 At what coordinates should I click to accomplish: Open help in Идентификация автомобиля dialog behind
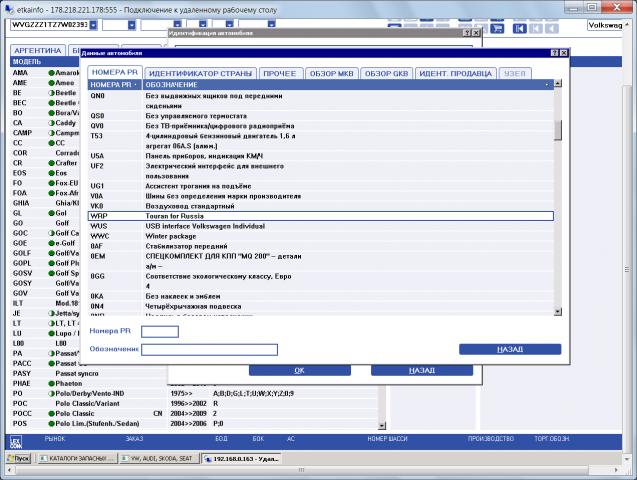pos(467,33)
